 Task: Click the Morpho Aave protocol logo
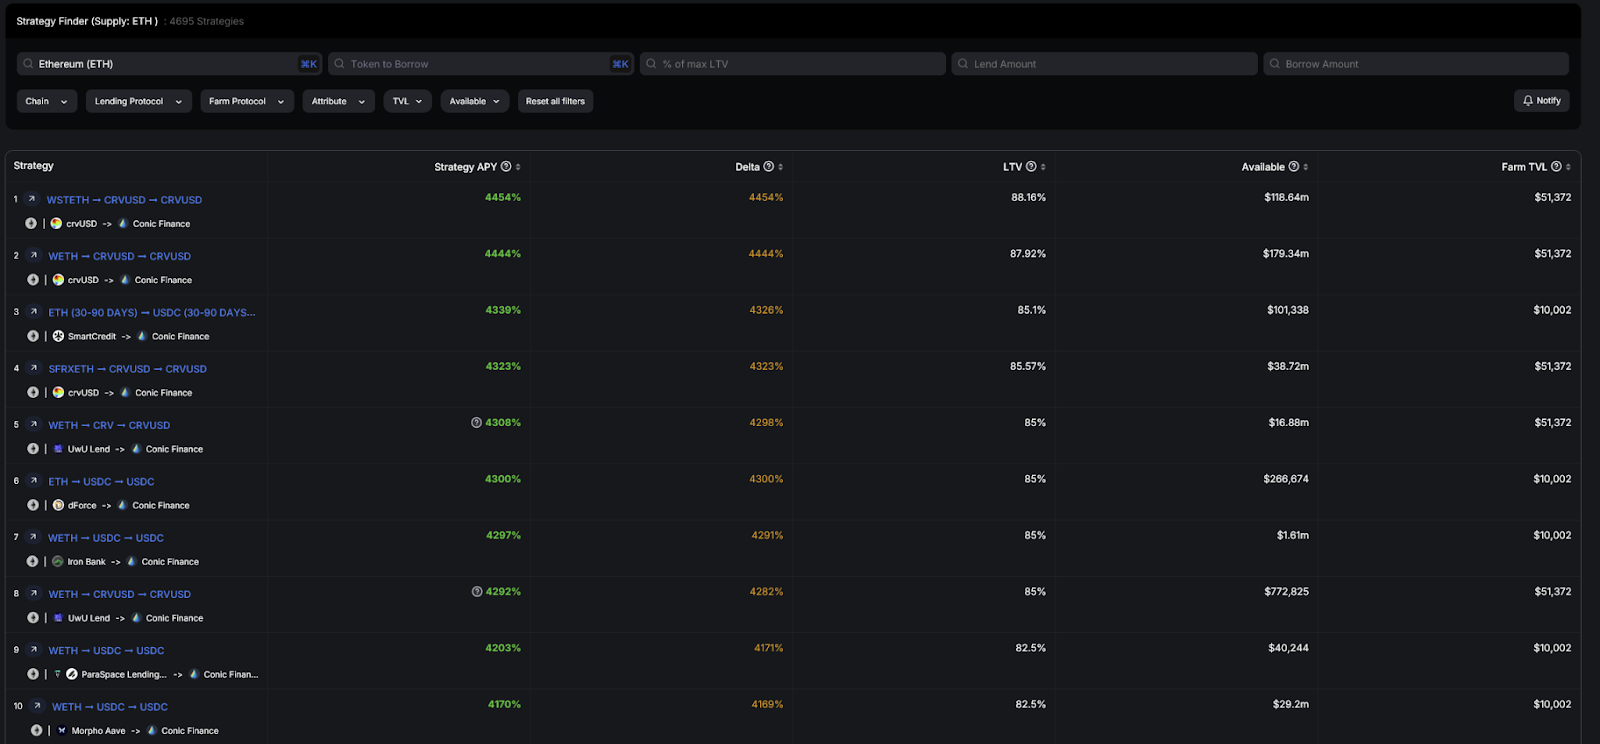(x=62, y=731)
